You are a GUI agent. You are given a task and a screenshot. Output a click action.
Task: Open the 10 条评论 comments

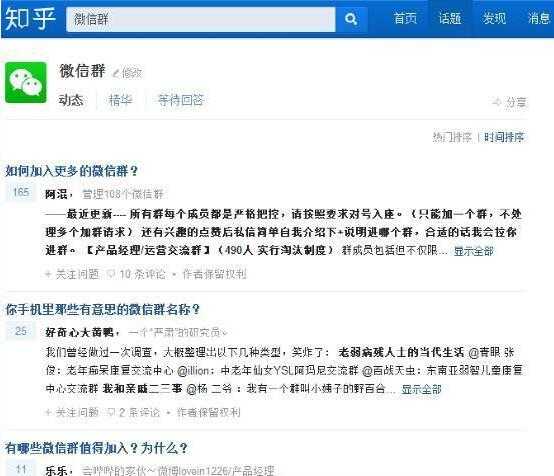coord(137,274)
